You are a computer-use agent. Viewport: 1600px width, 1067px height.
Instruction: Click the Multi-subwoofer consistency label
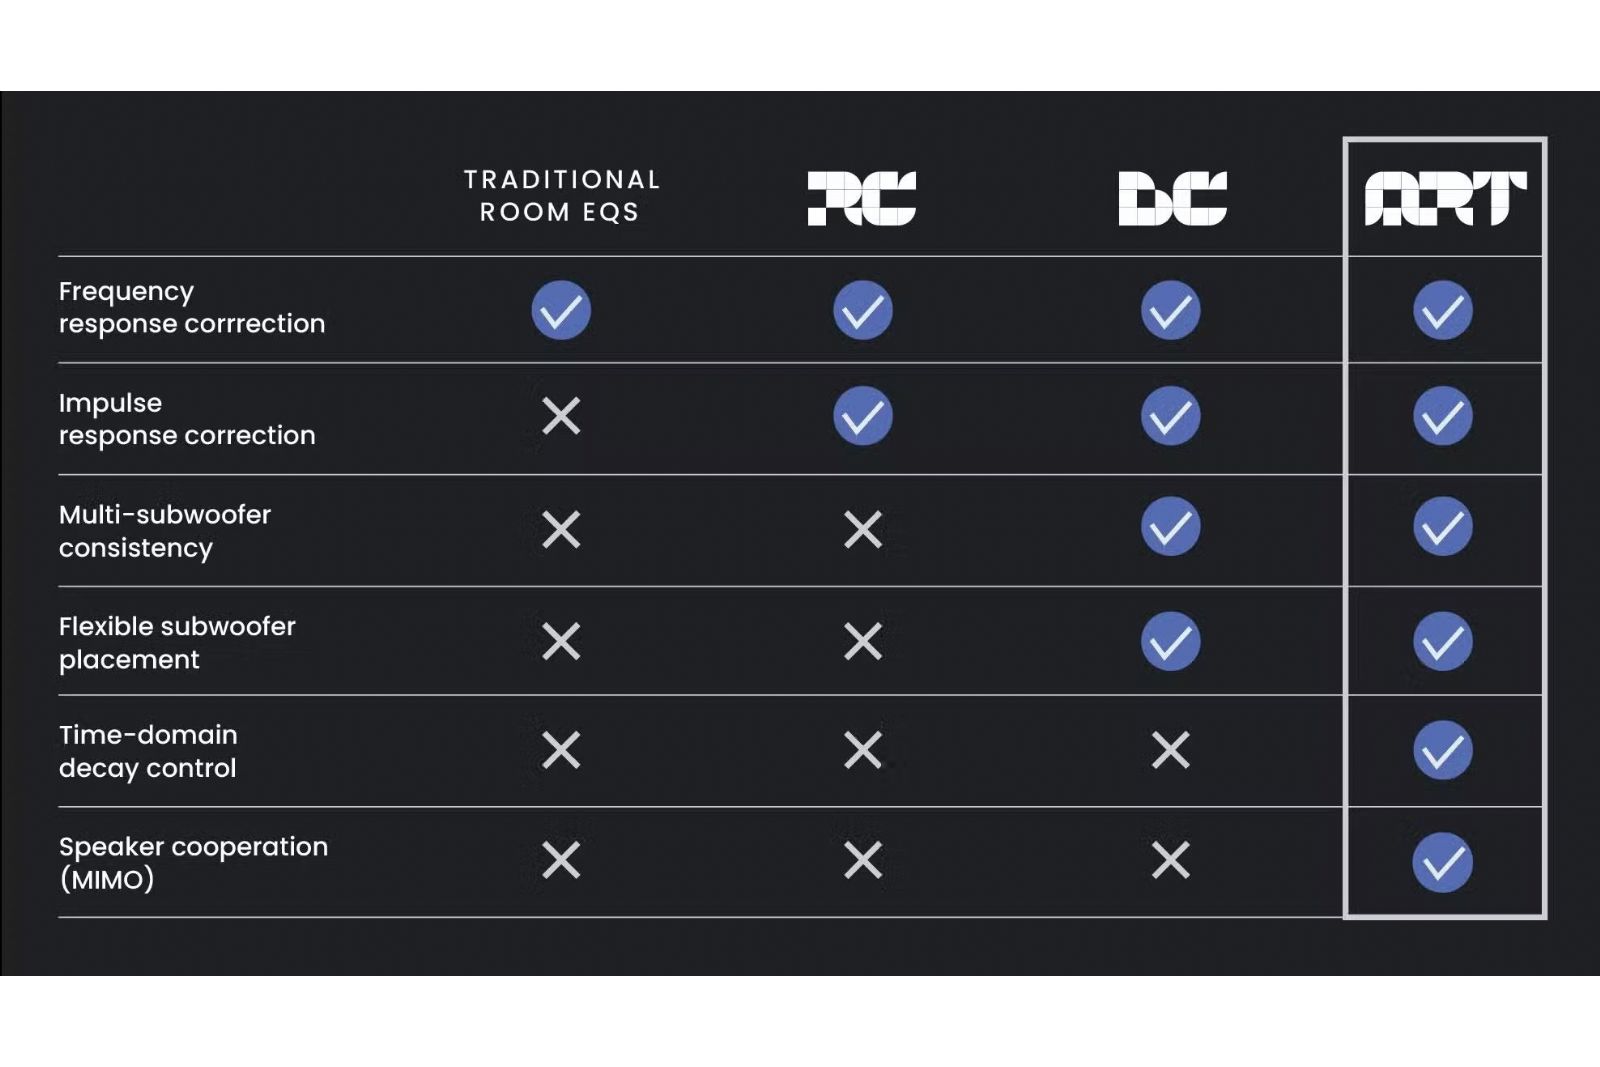tap(164, 531)
